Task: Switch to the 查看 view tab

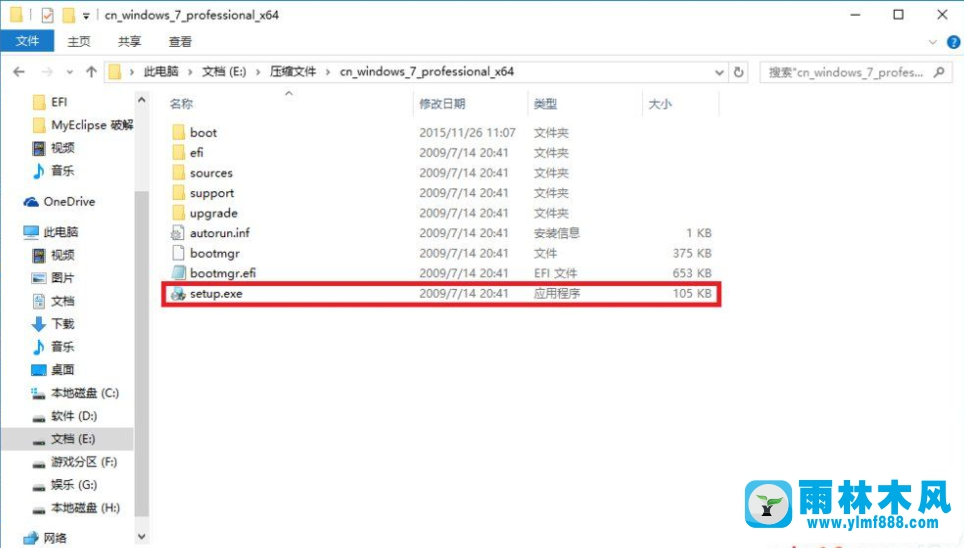Action: (180, 41)
